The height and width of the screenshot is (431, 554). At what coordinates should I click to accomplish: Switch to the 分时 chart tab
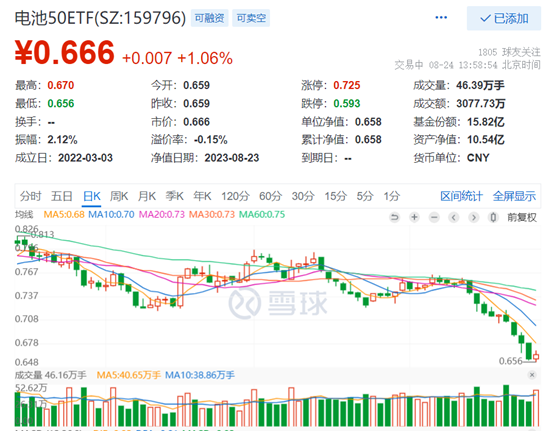pos(30,196)
